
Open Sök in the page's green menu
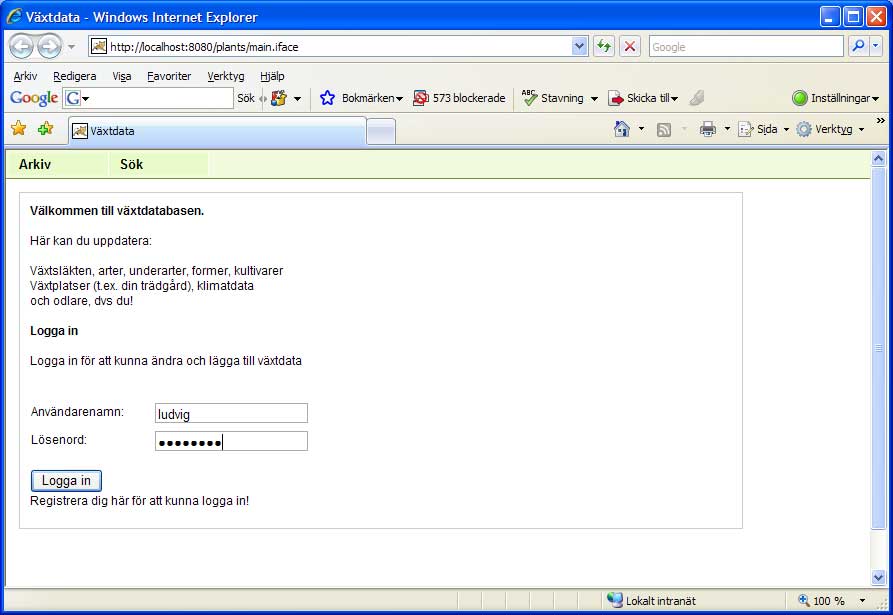pyautogui.click(x=132, y=165)
